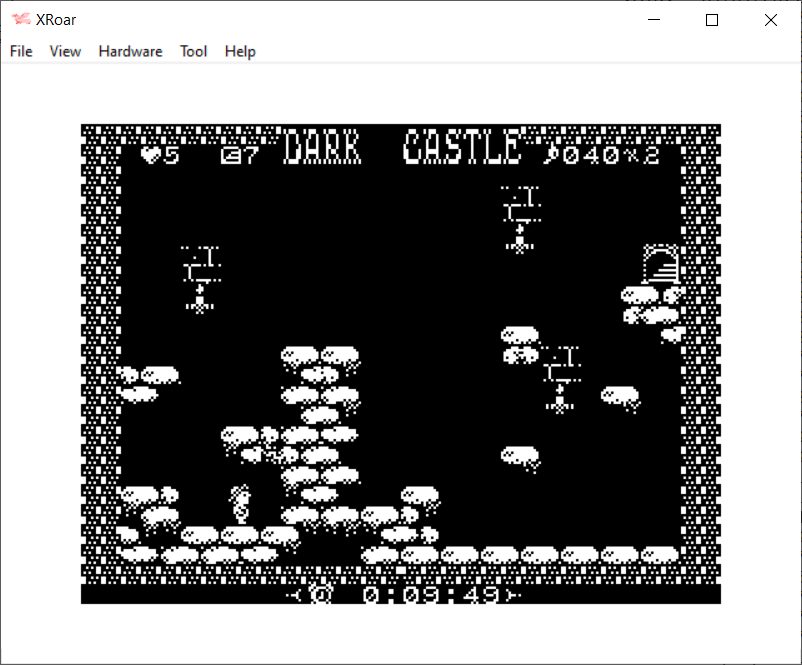Image resolution: width=802 pixels, height=665 pixels.
Task: Click the XRoar app icon in title bar
Action: click(21, 20)
